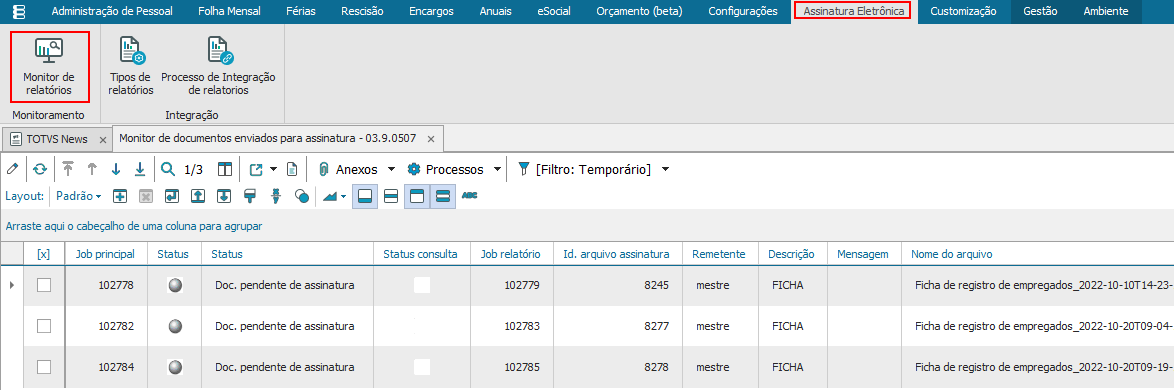Click the export layout up-arrow icon
This screenshot has height=390, width=1174.
pyautogui.click(x=198, y=196)
